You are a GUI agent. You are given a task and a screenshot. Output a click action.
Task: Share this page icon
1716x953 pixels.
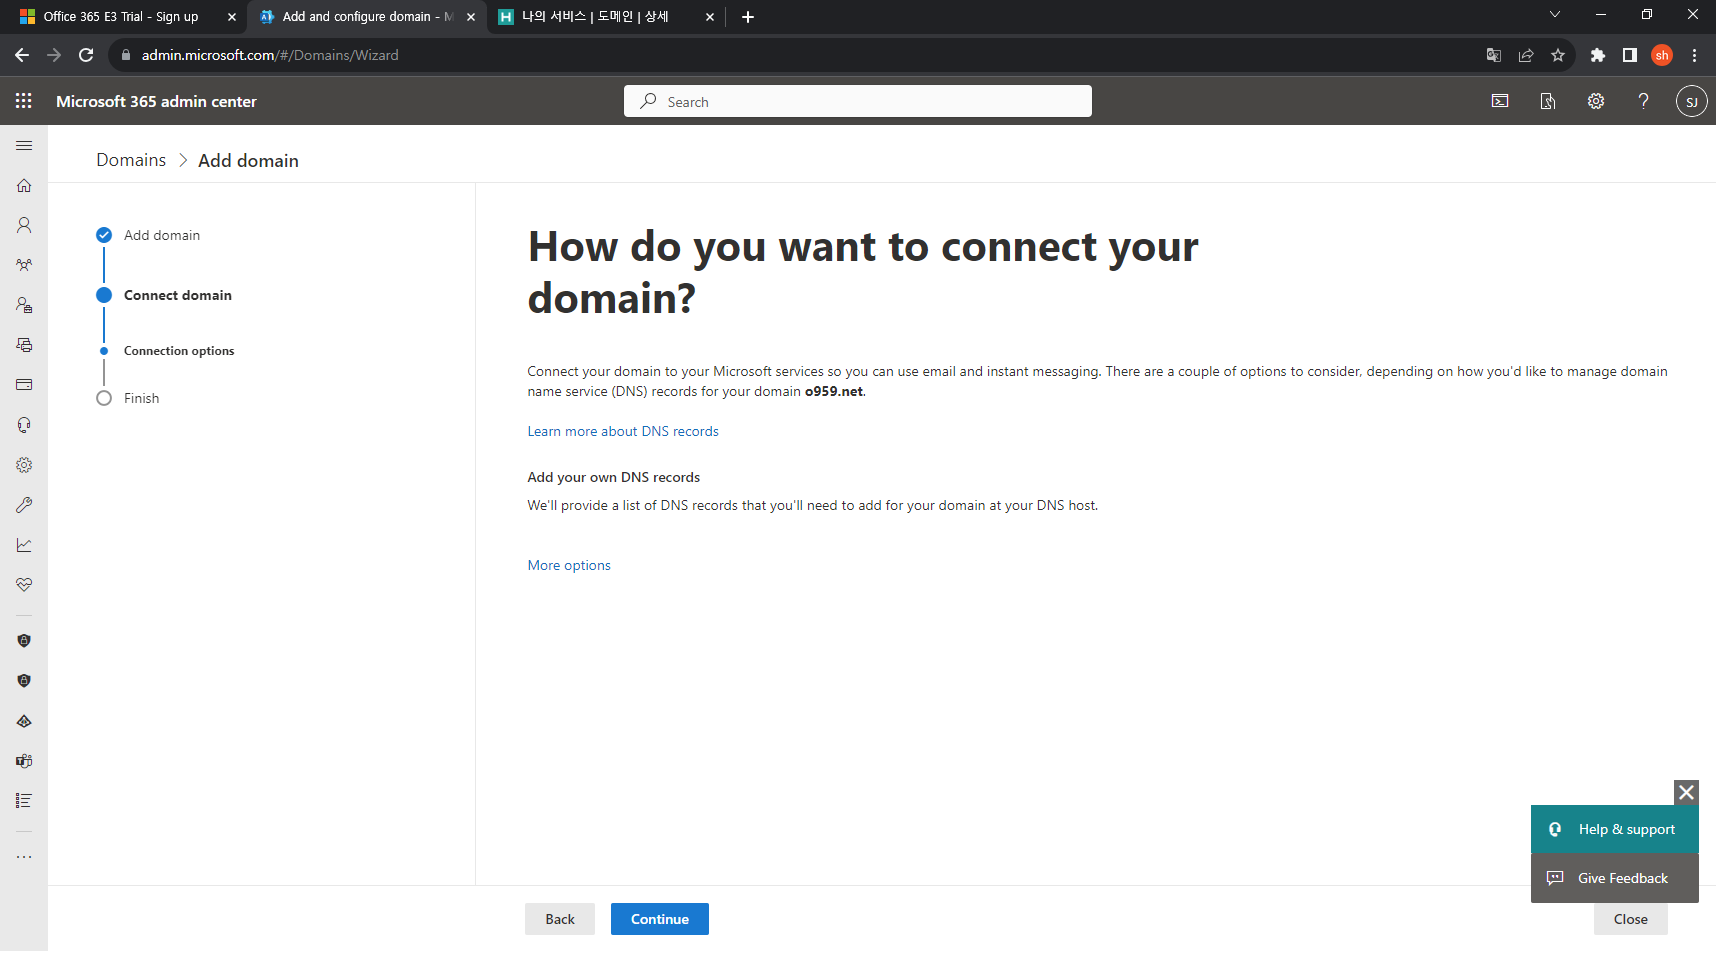(1526, 55)
